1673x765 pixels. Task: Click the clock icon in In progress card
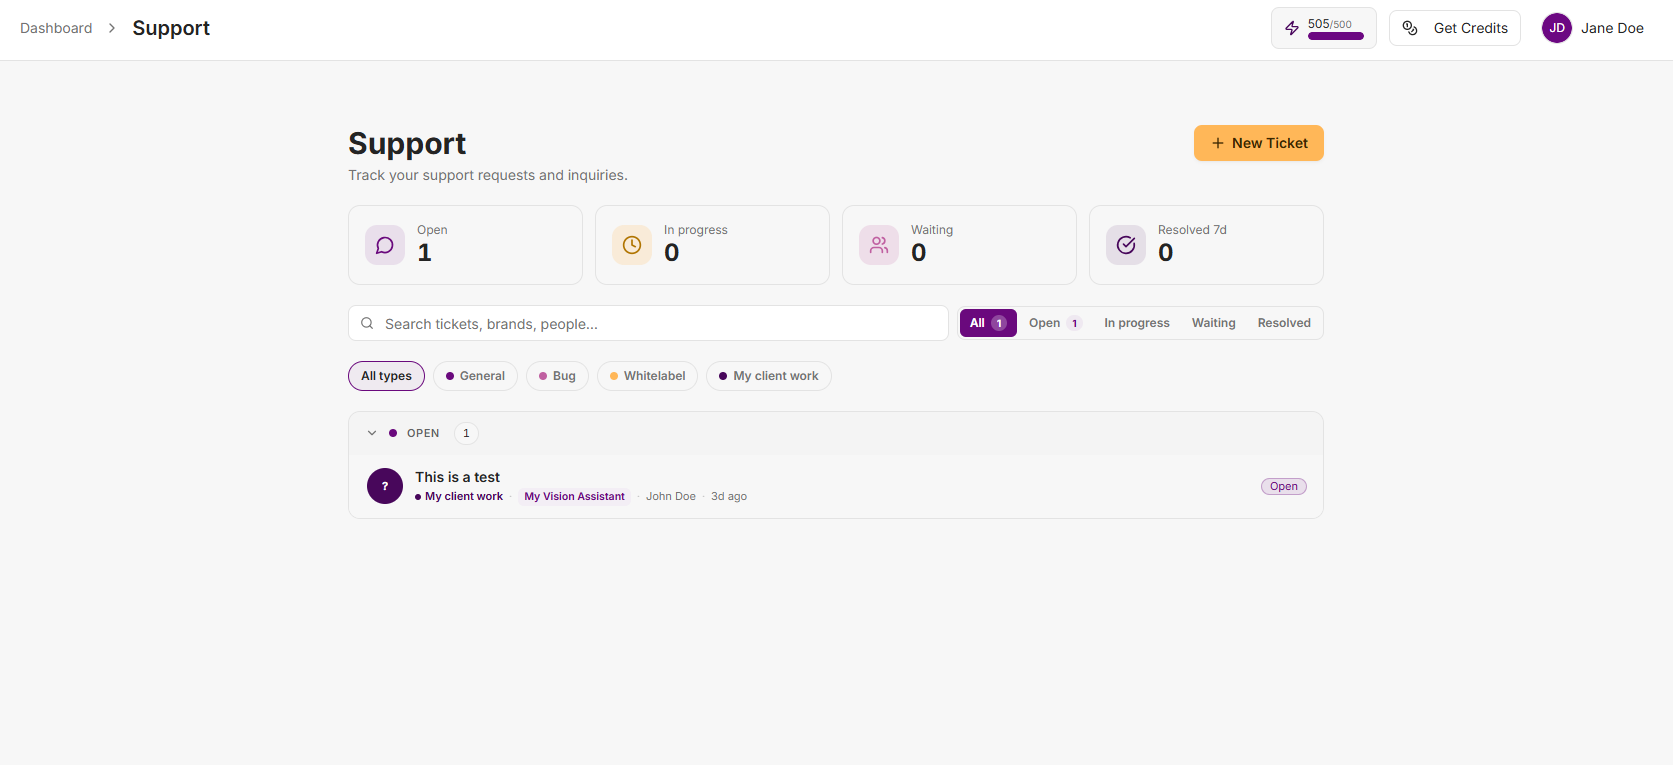(x=632, y=245)
